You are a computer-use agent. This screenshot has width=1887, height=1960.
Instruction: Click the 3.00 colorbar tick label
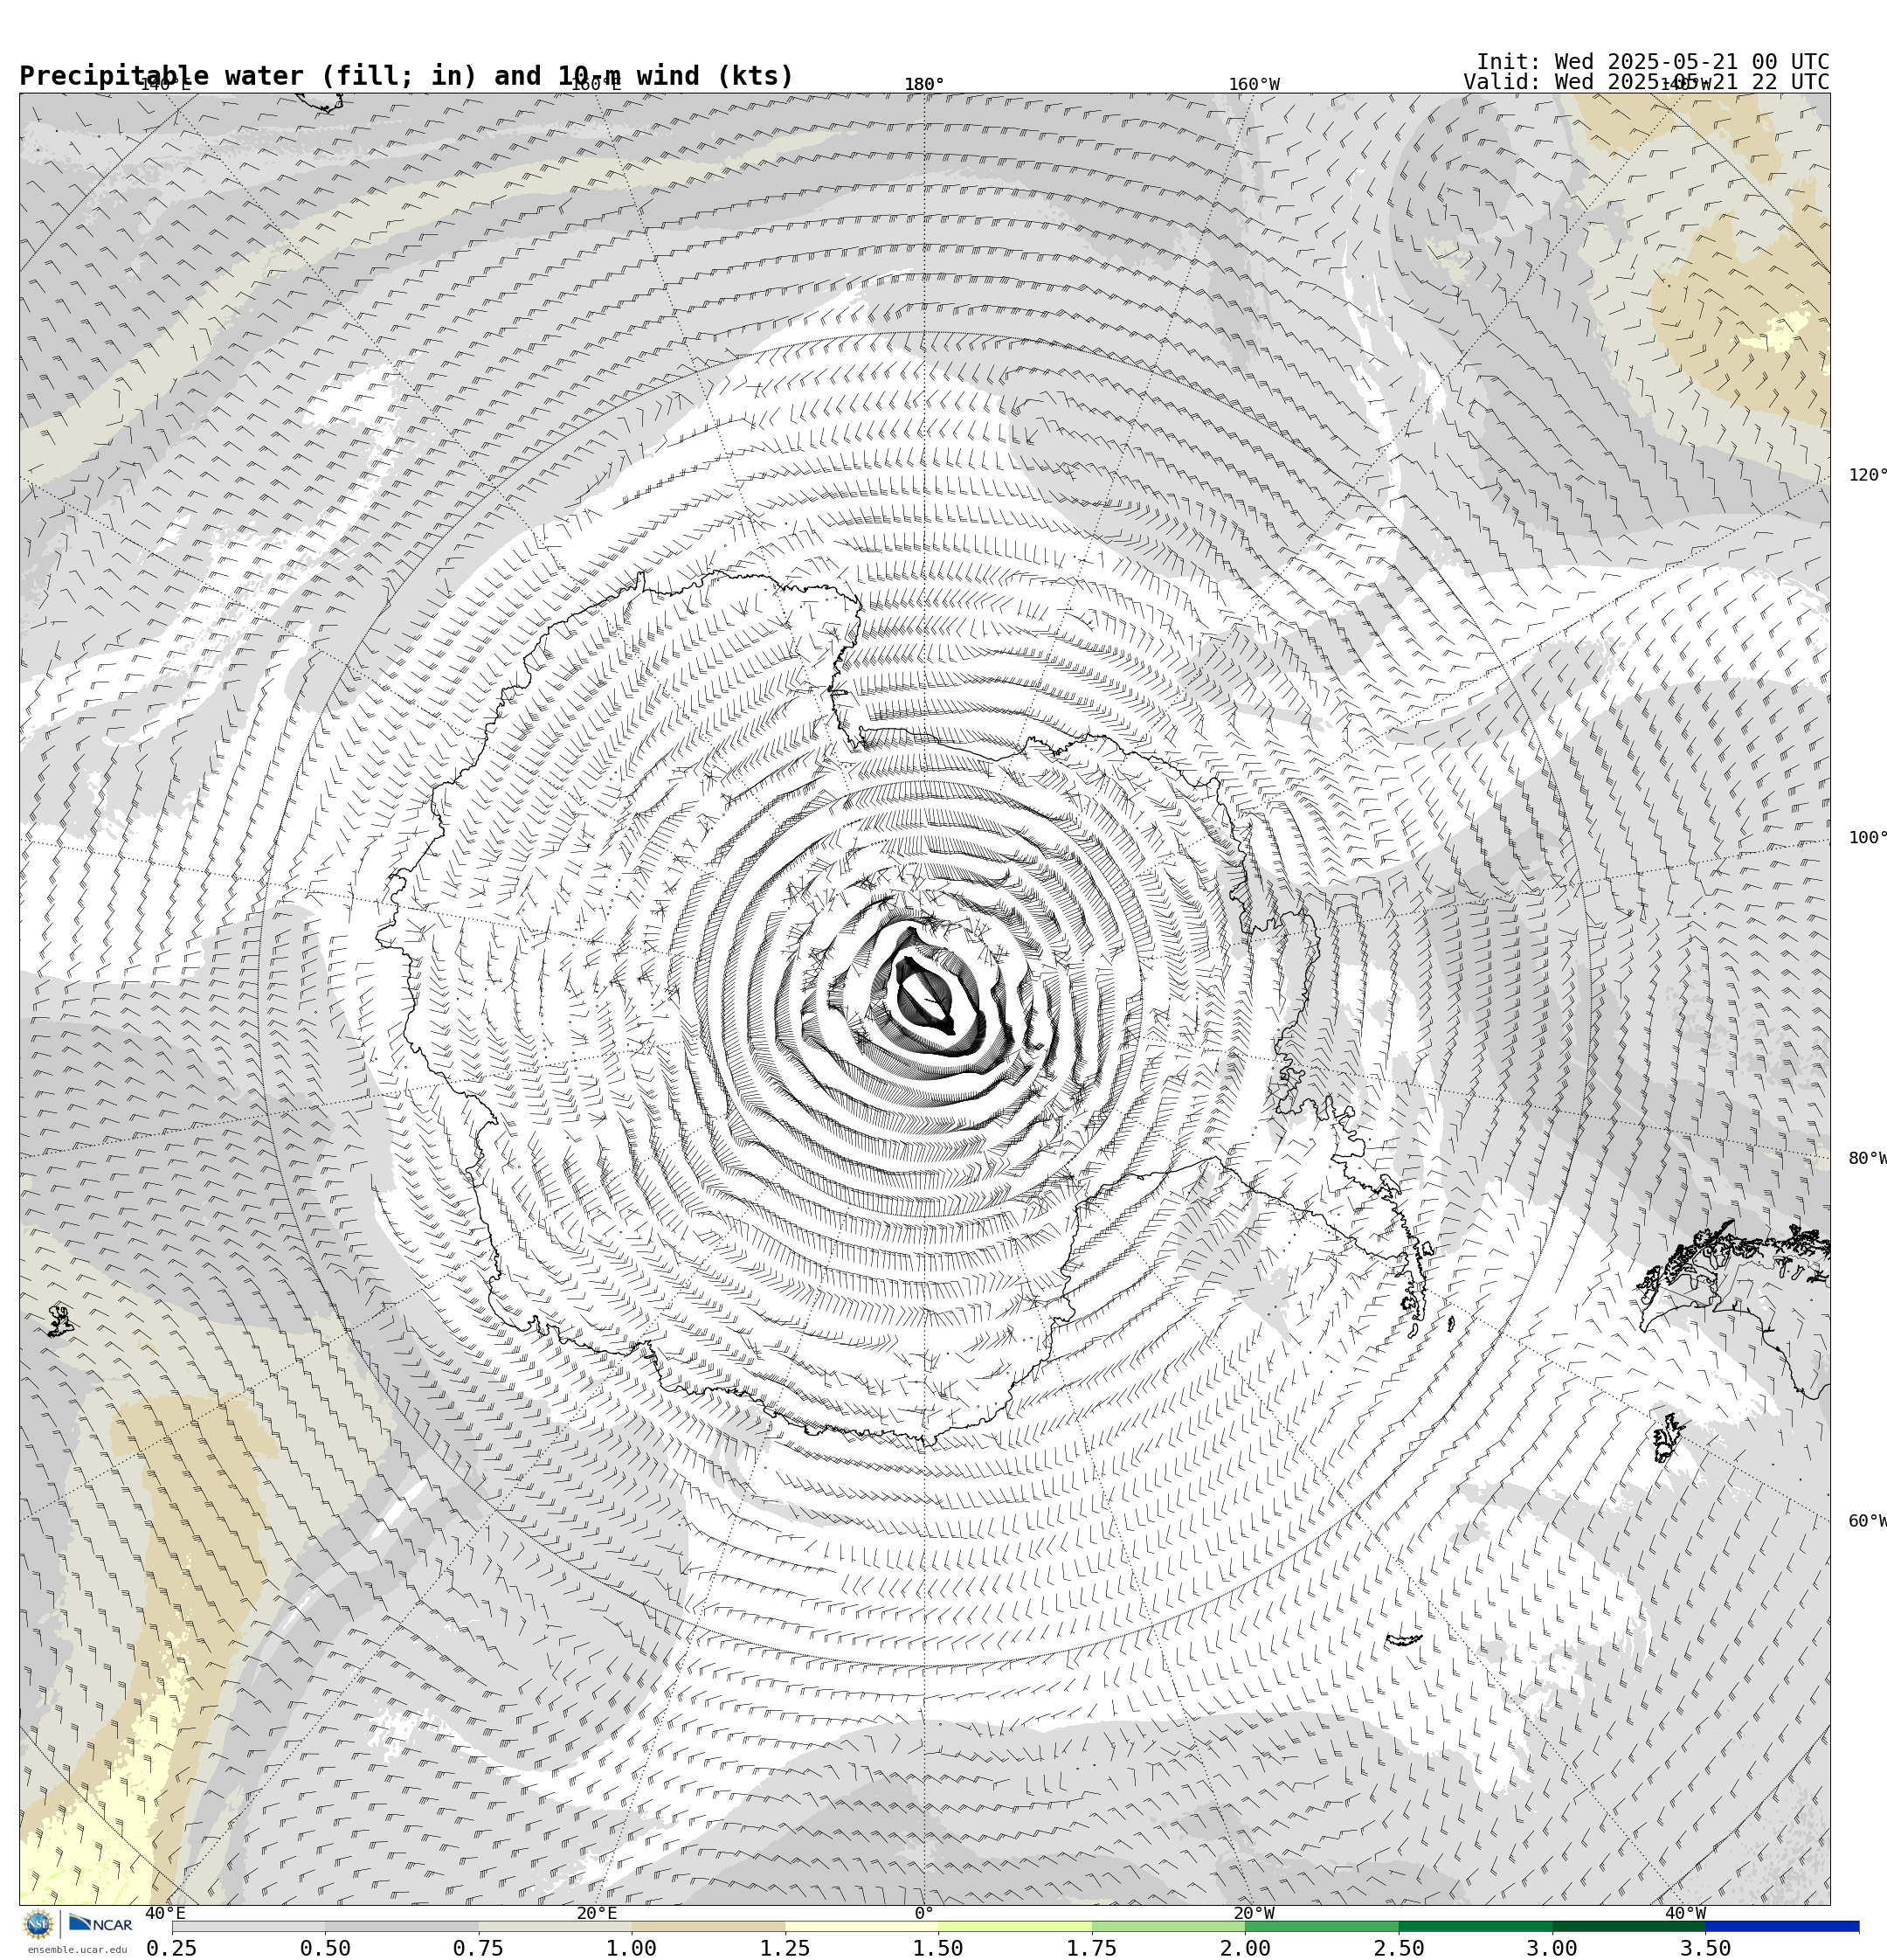[1552, 1948]
